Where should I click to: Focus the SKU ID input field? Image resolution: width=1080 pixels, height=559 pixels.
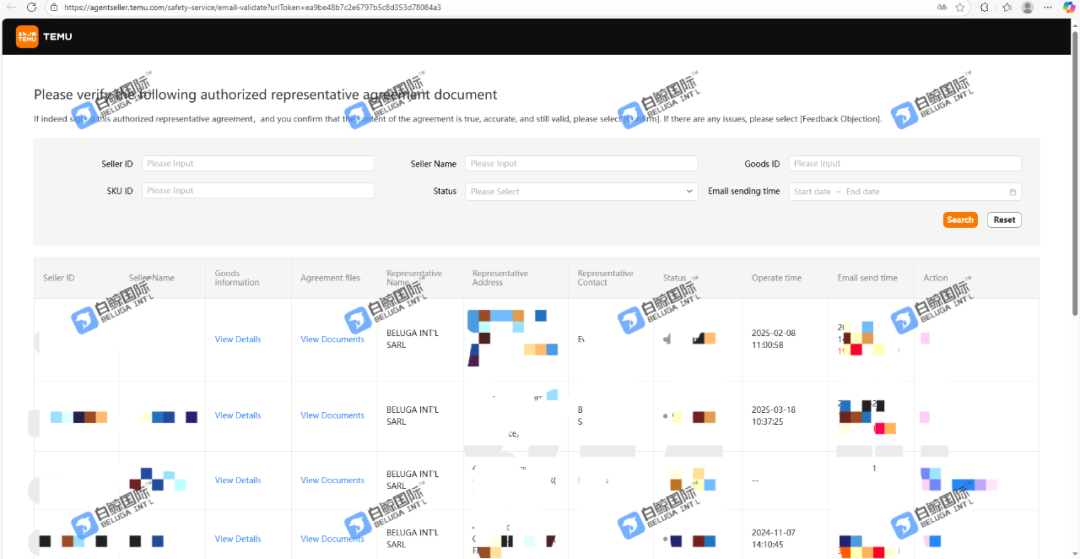click(x=258, y=191)
